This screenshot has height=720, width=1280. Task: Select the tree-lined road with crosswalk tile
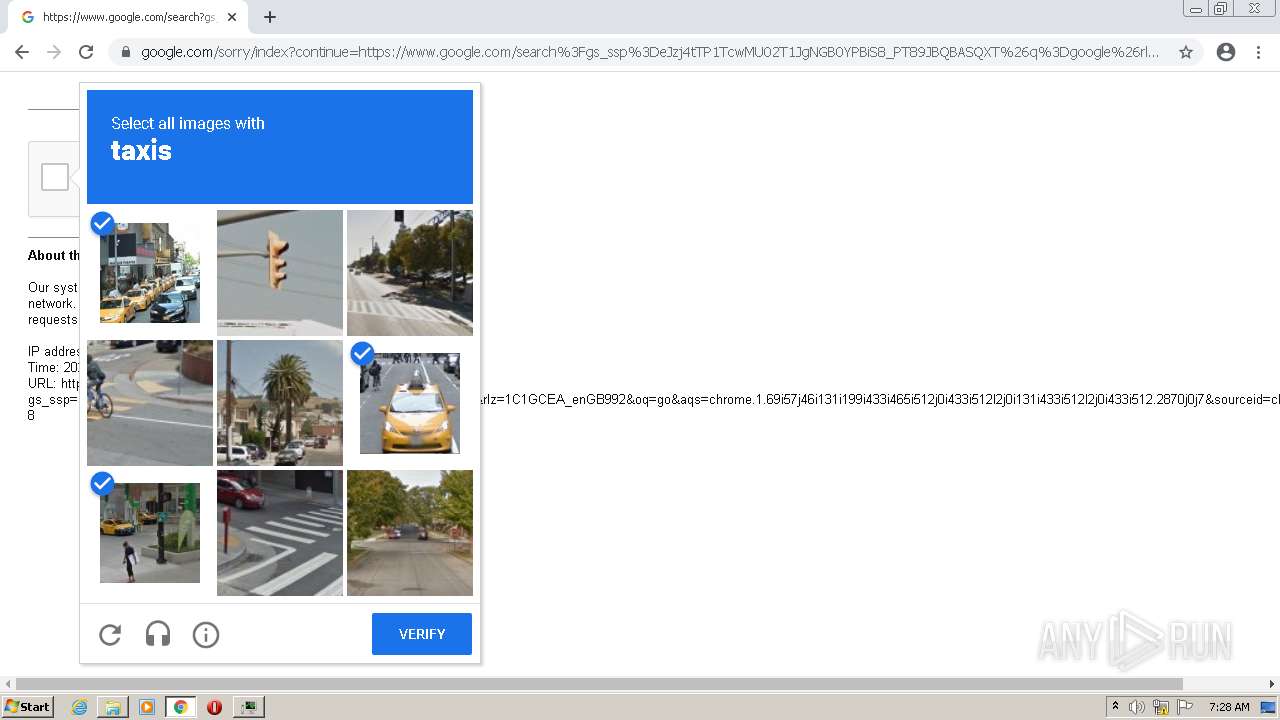click(410, 273)
